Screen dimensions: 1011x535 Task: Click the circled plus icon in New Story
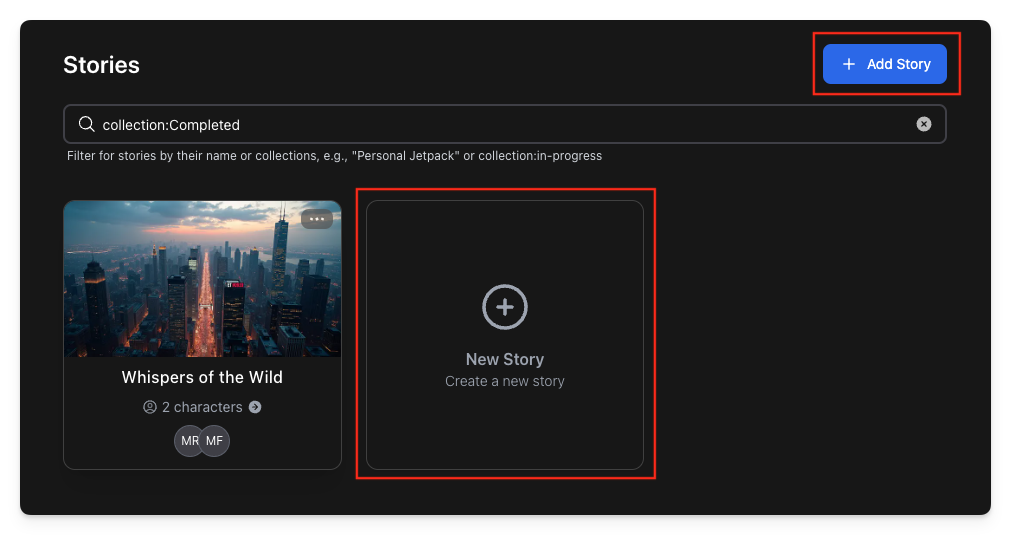click(505, 306)
